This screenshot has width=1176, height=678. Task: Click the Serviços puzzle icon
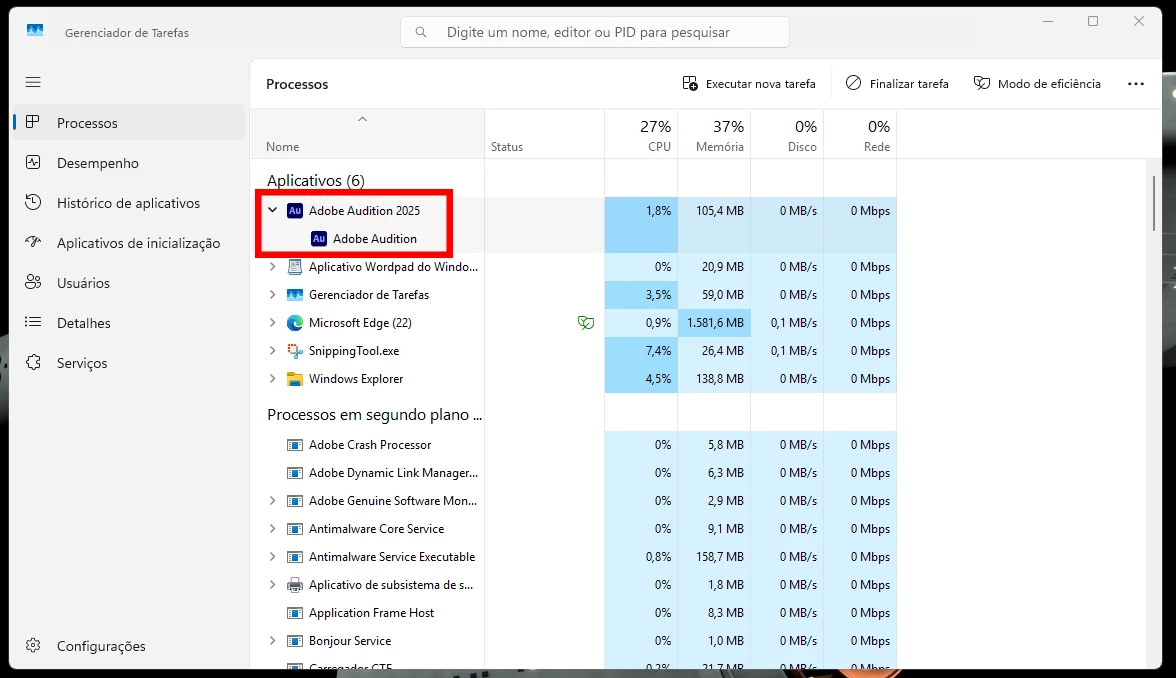click(33, 362)
